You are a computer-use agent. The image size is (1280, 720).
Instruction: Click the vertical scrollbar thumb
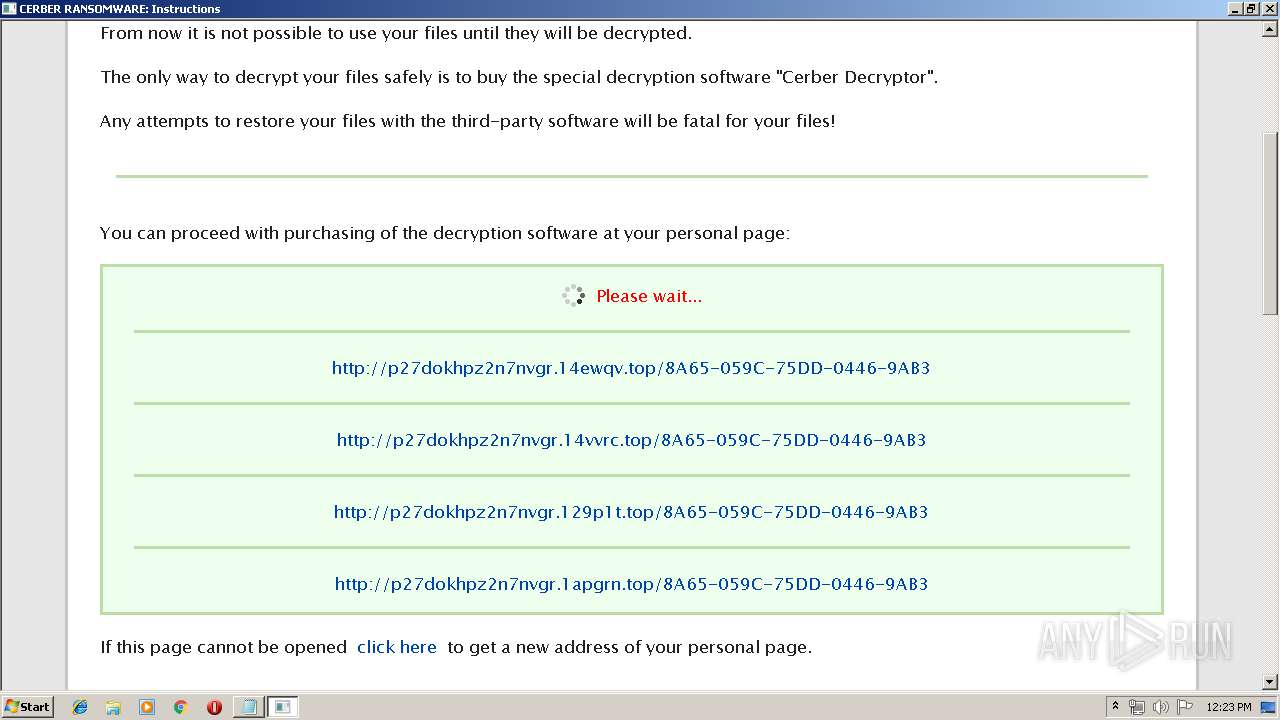(1271, 224)
